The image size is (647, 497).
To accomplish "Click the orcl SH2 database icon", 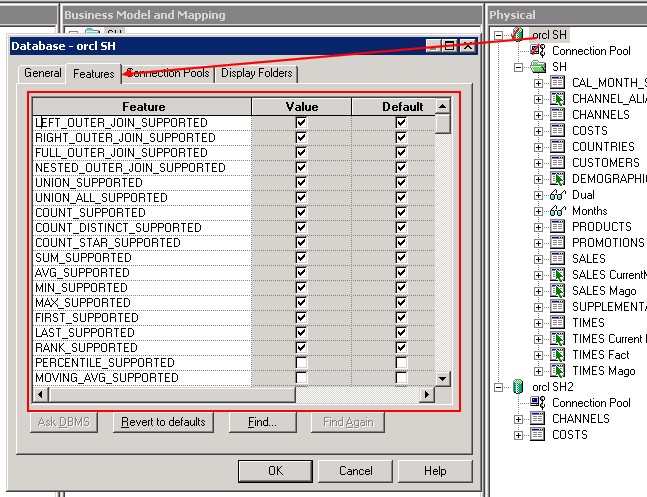I will (x=517, y=387).
